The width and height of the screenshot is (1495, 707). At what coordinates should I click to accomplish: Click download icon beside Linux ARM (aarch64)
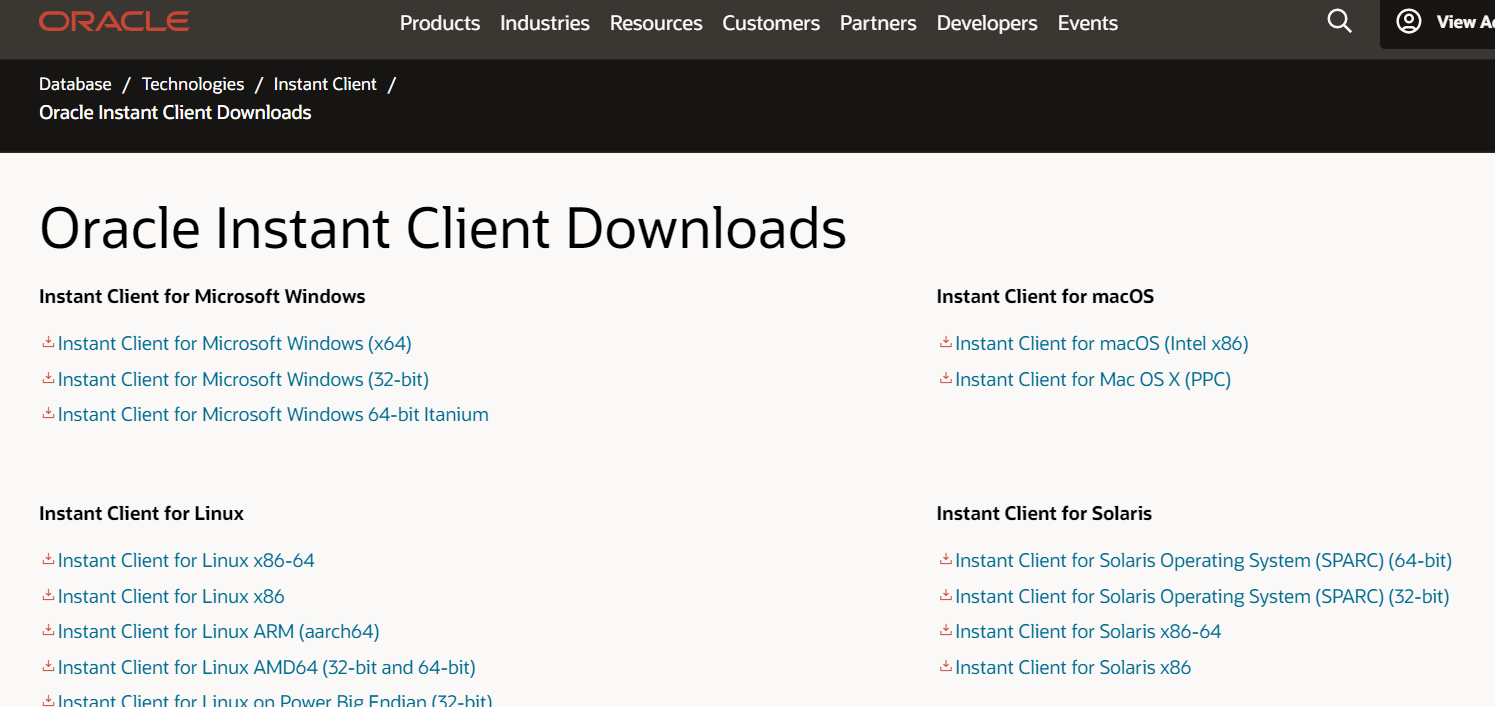click(x=48, y=631)
